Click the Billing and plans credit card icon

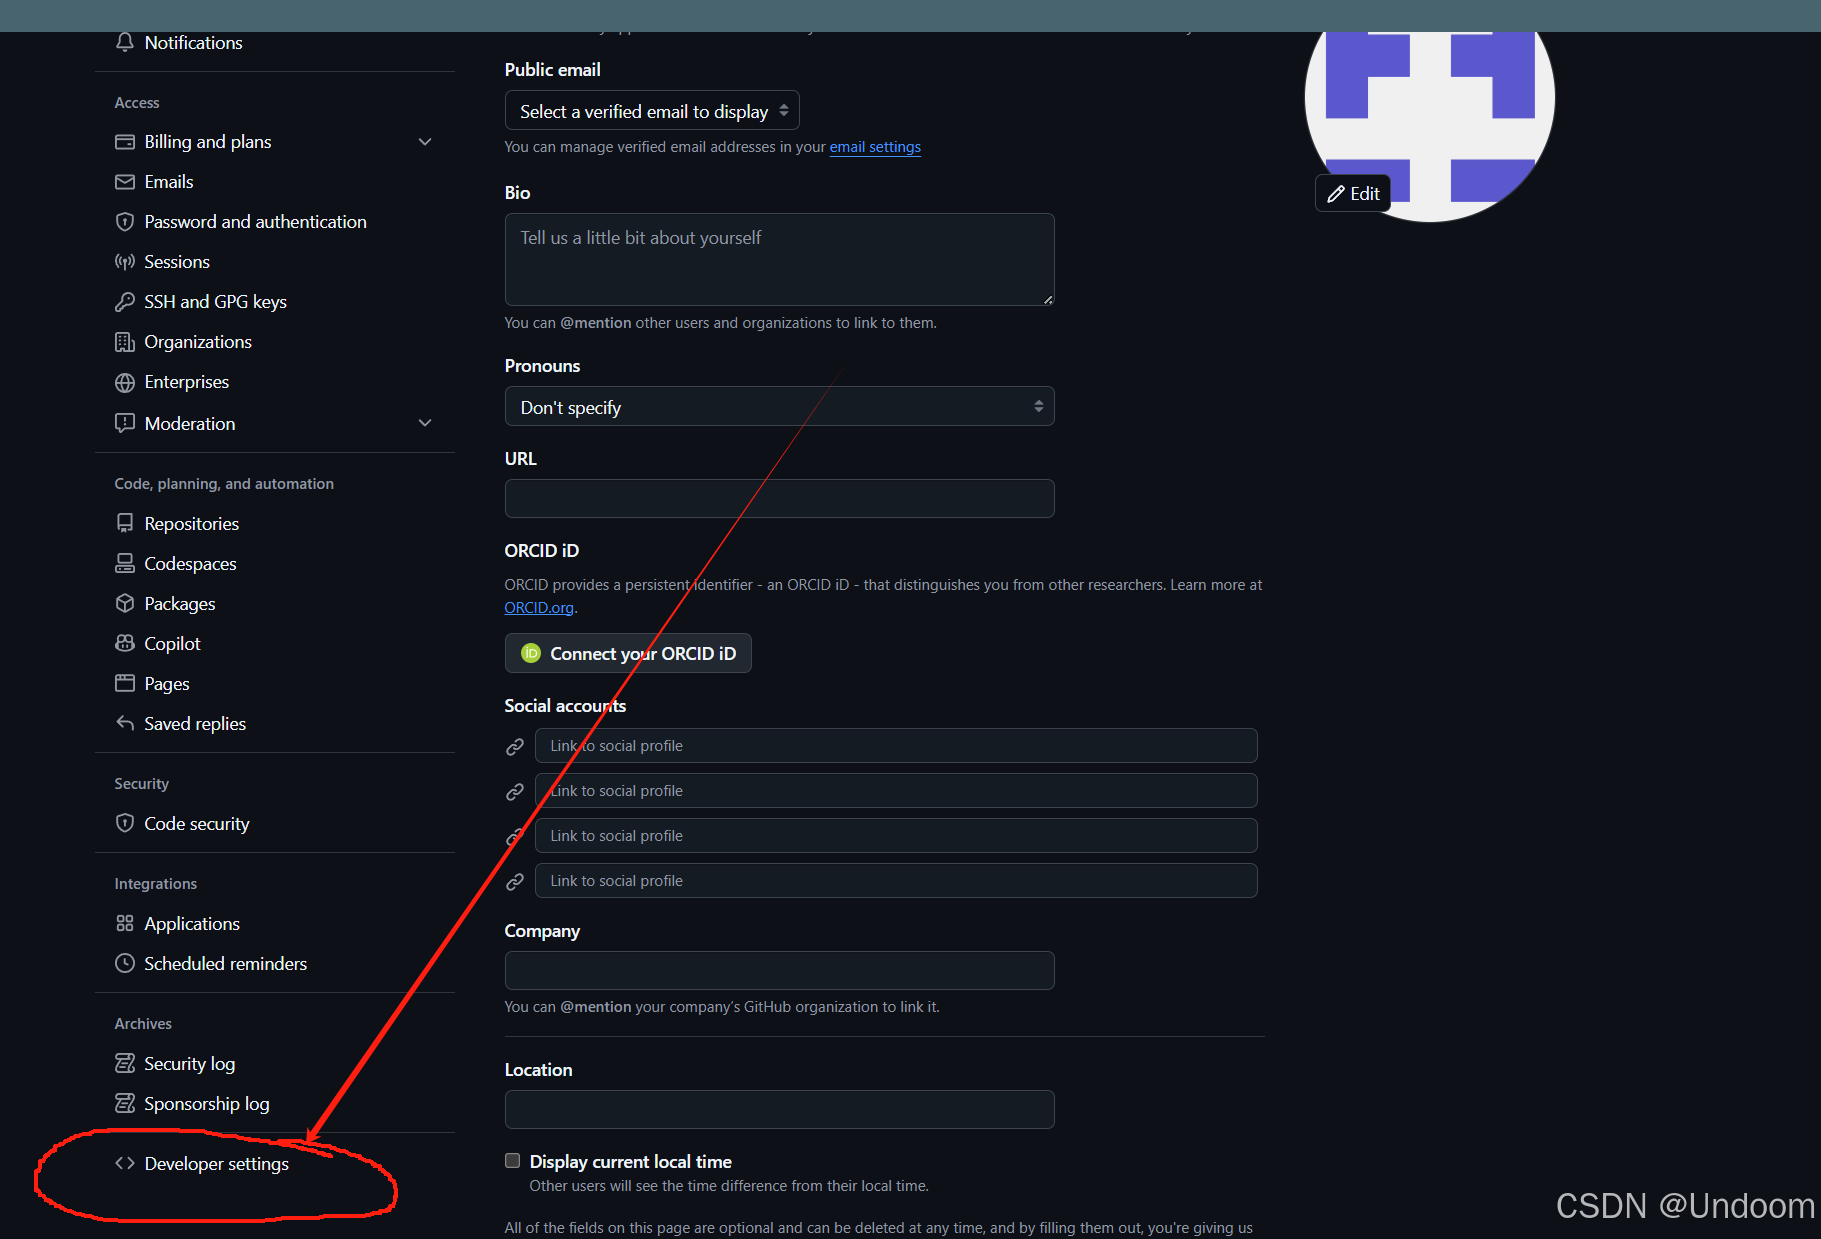tap(124, 142)
